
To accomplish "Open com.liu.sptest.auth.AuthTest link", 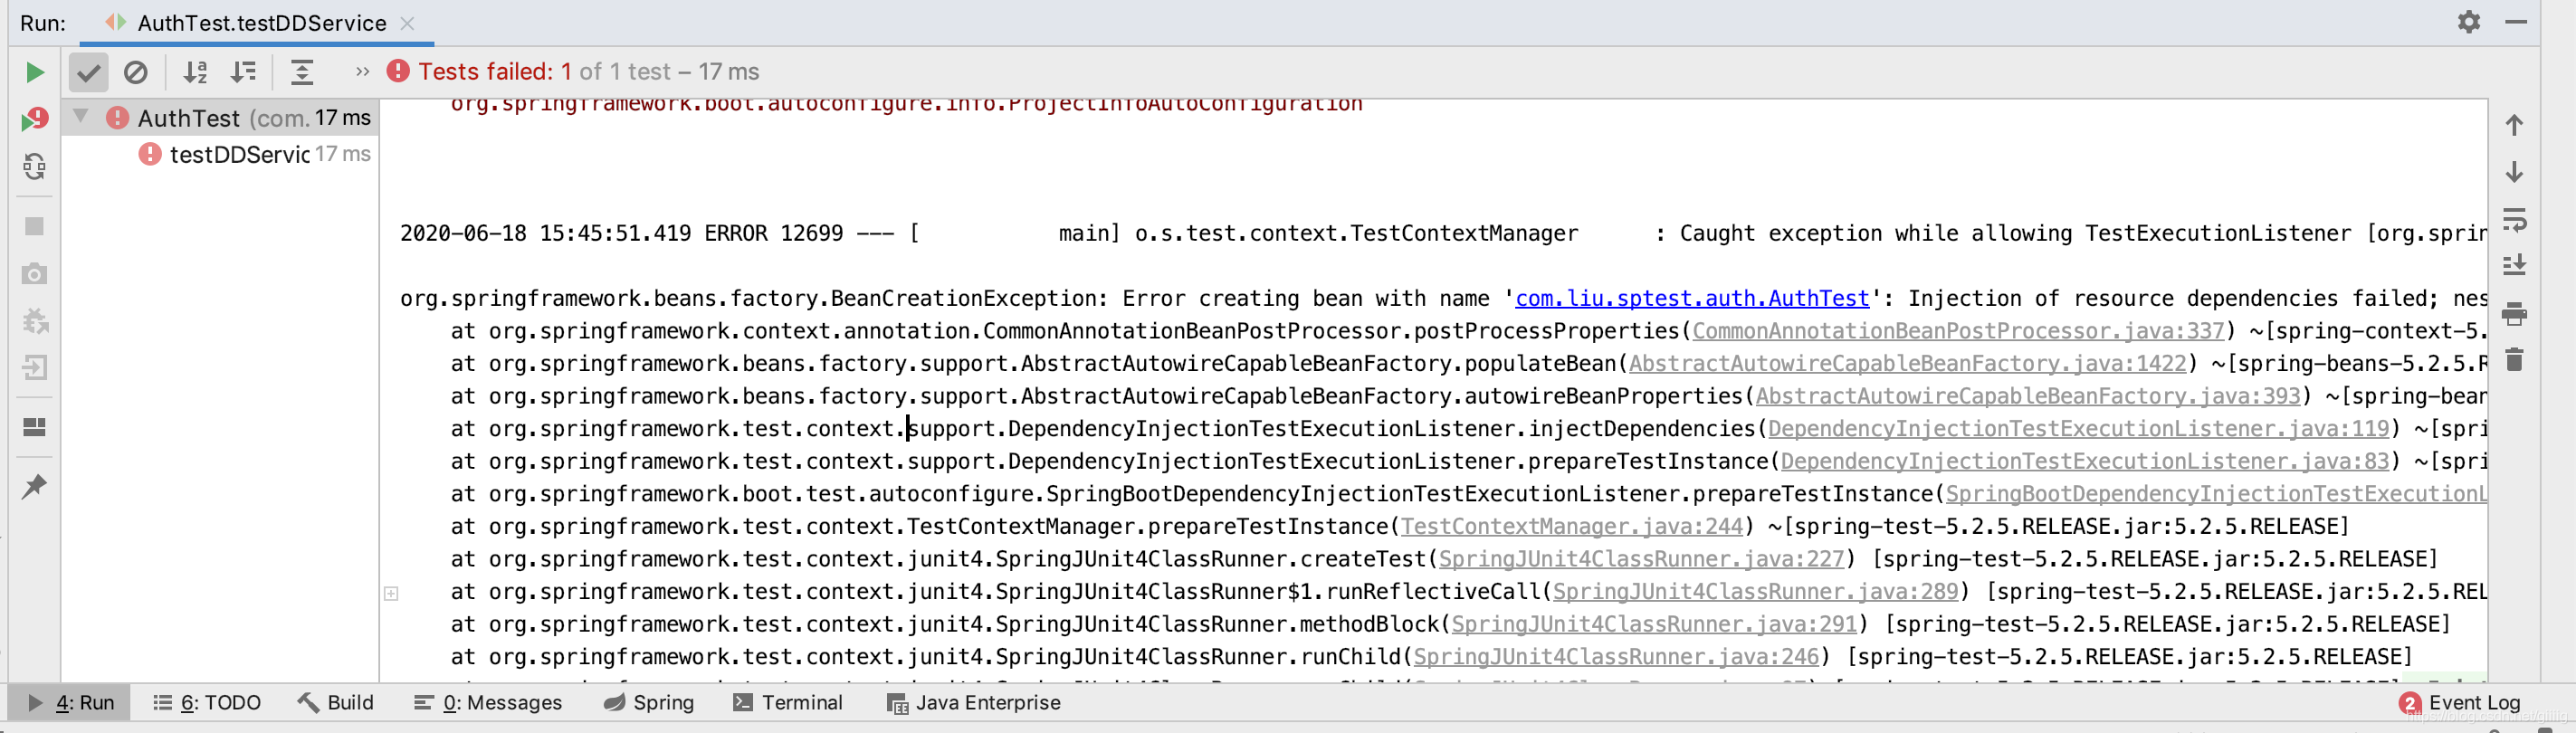I will [1692, 298].
